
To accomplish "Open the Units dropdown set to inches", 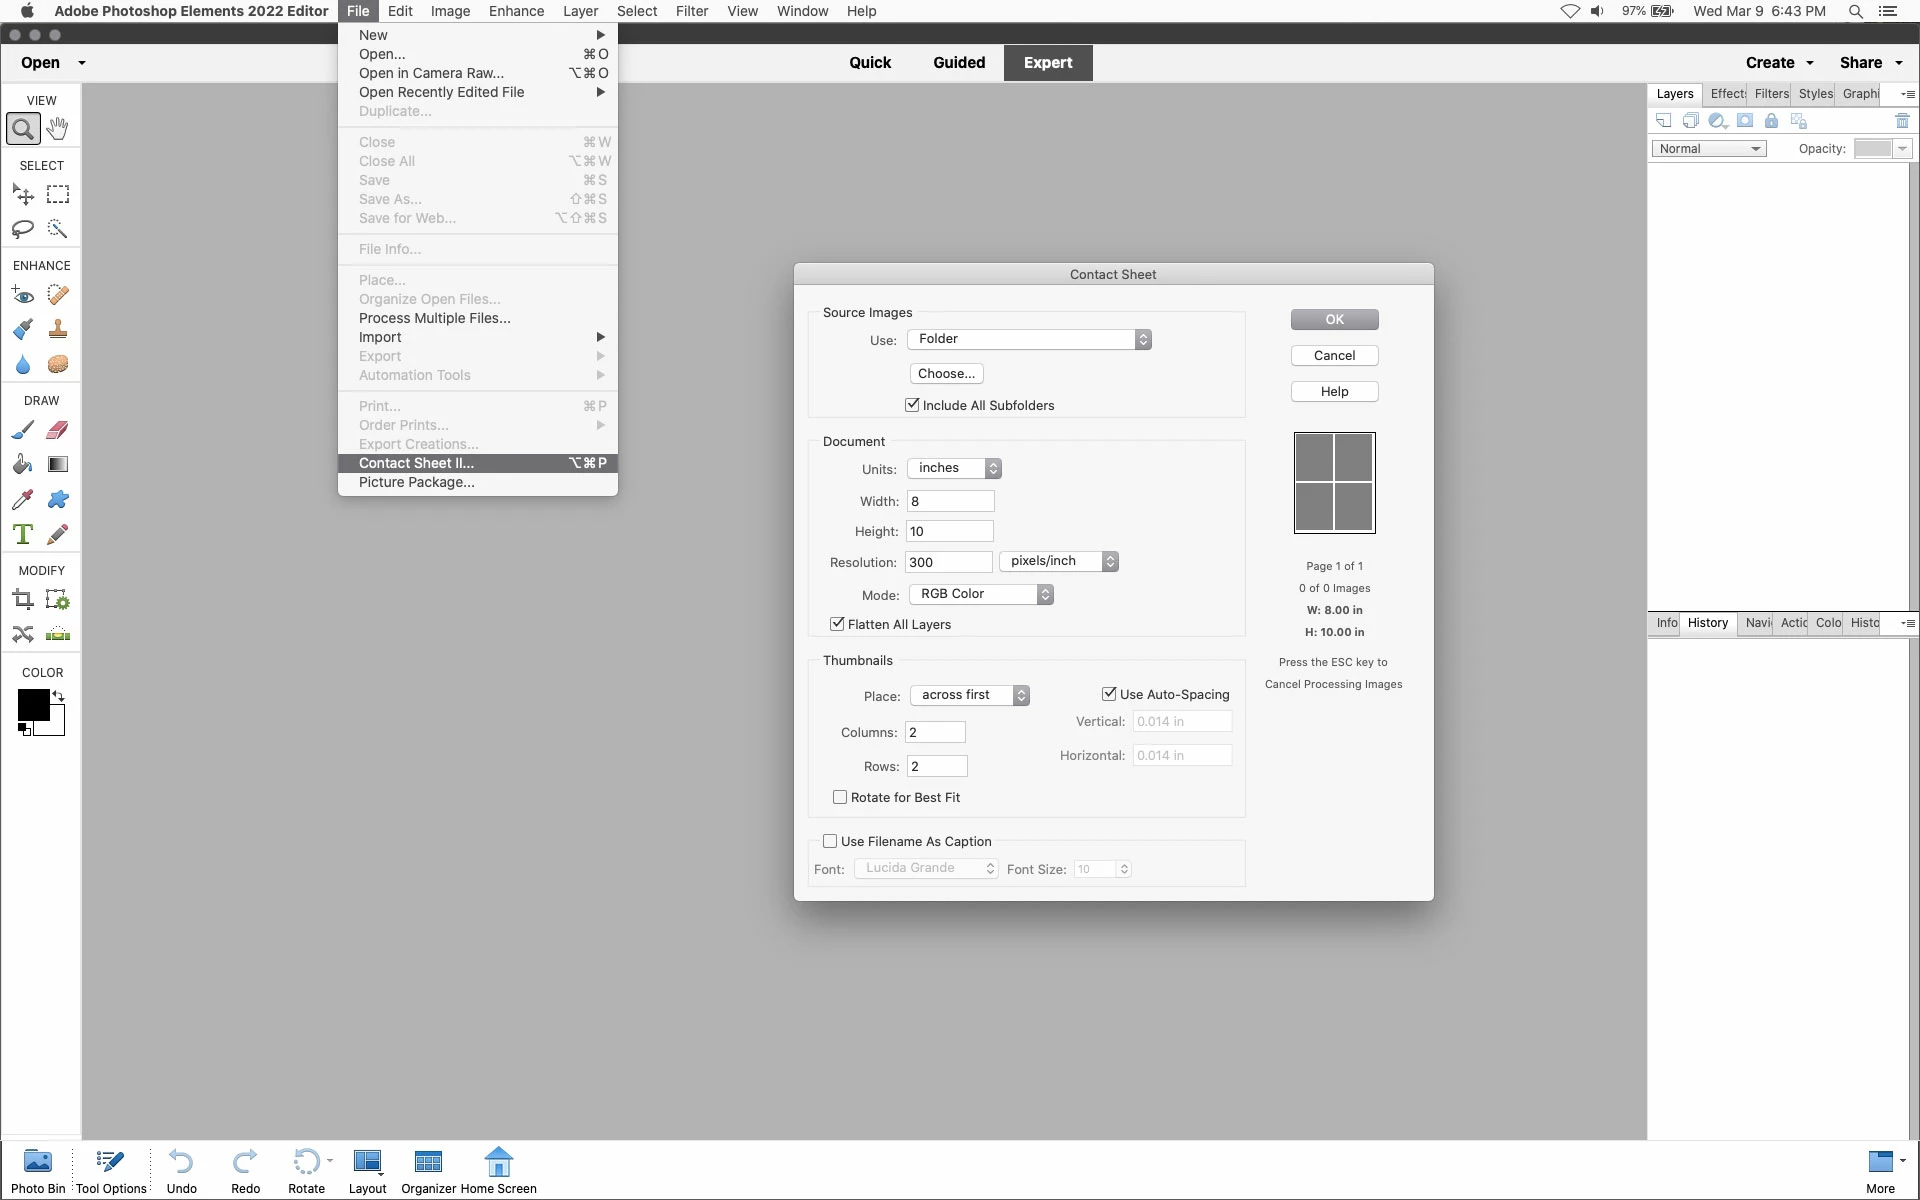I will [954, 468].
